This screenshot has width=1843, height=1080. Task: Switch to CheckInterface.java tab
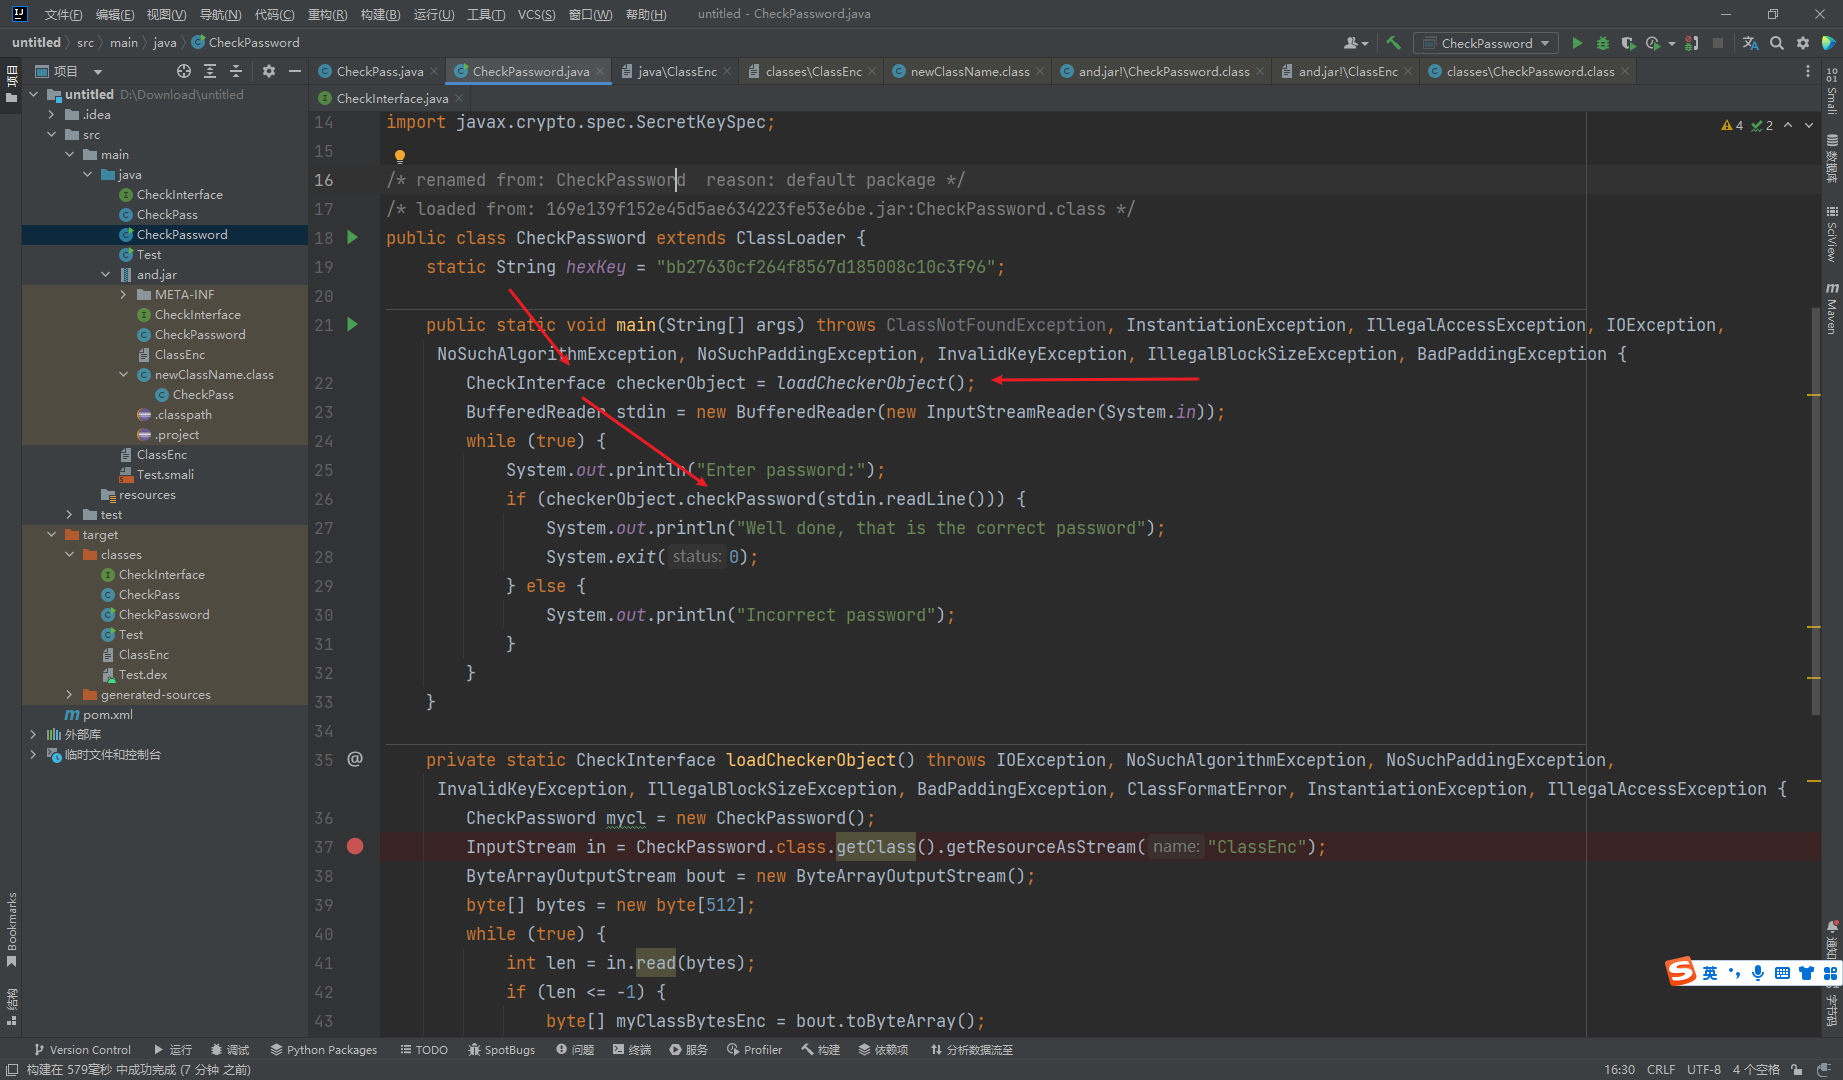pos(392,98)
